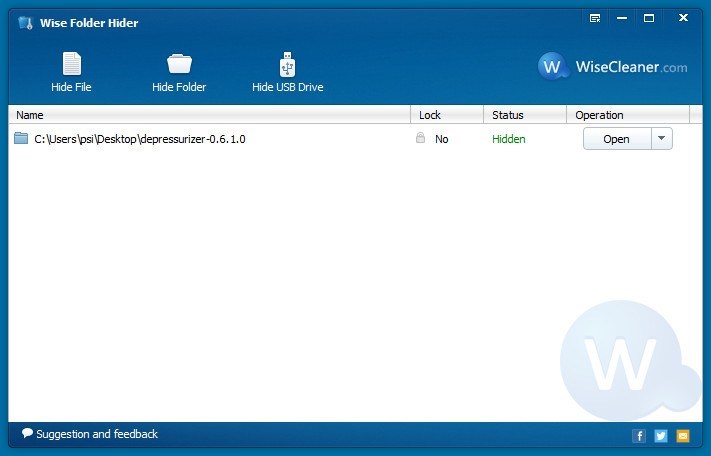Close the Wise Folder Hider window
Screen dimensions: 711x456
[683, 18]
